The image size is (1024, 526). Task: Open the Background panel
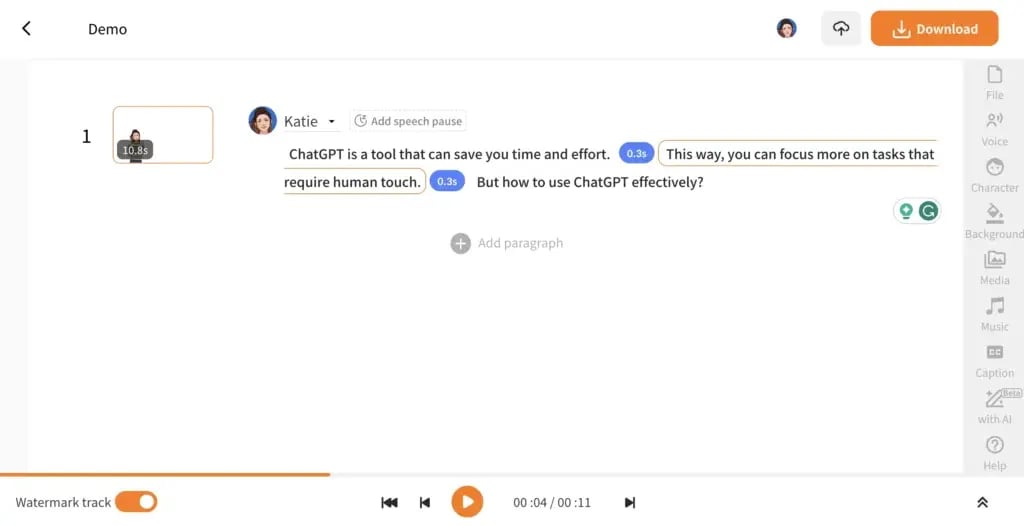coord(994,220)
